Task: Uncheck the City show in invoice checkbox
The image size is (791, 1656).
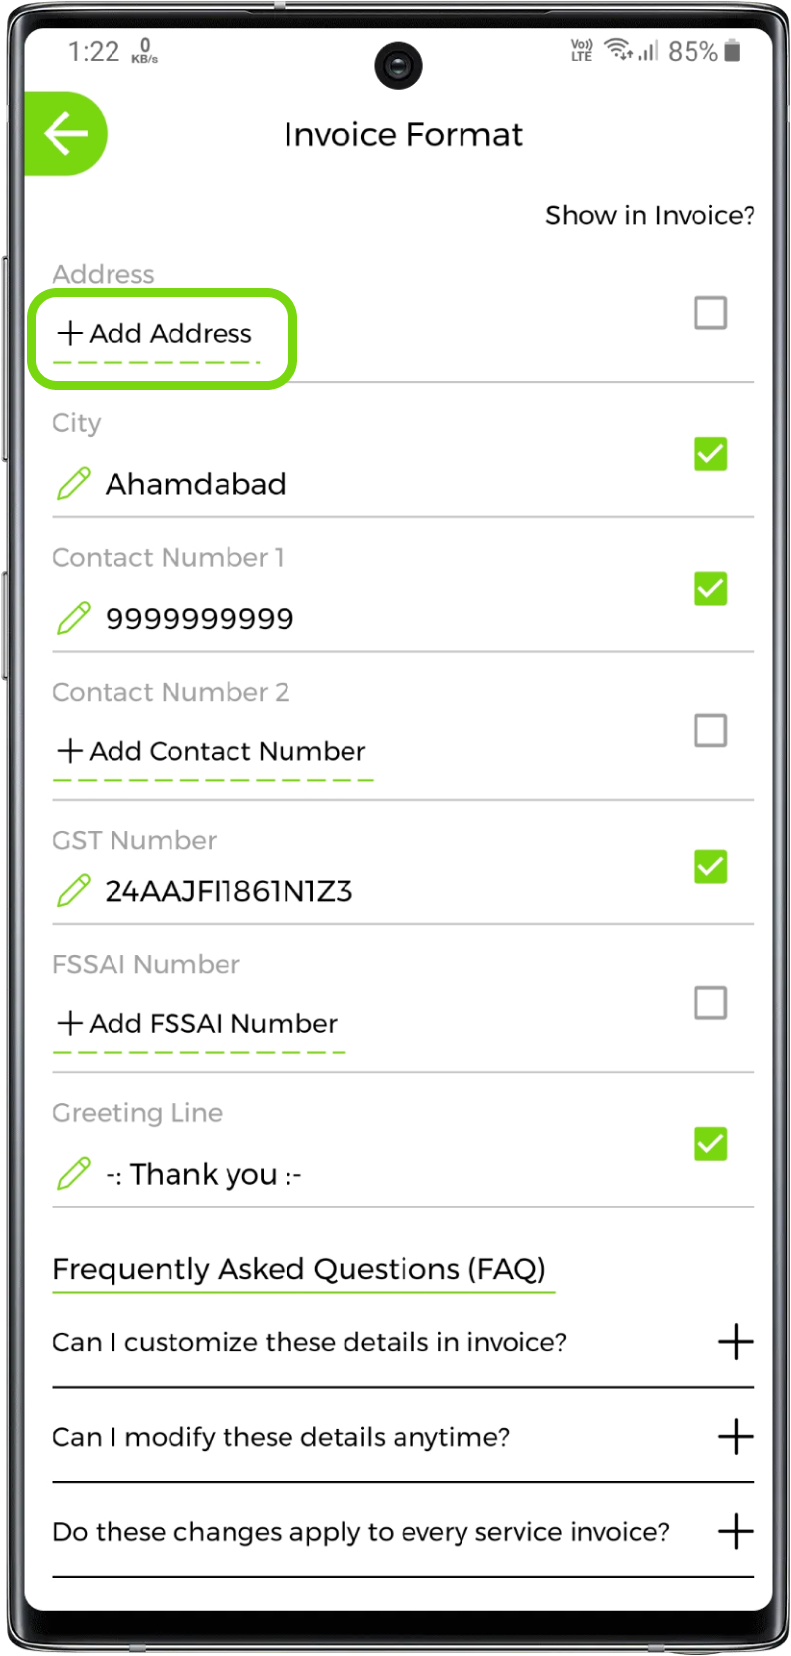Action: 710,454
